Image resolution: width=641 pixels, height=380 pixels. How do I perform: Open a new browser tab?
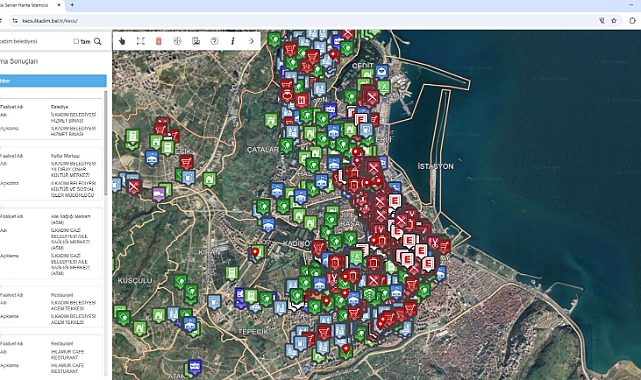click(x=72, y=5)
